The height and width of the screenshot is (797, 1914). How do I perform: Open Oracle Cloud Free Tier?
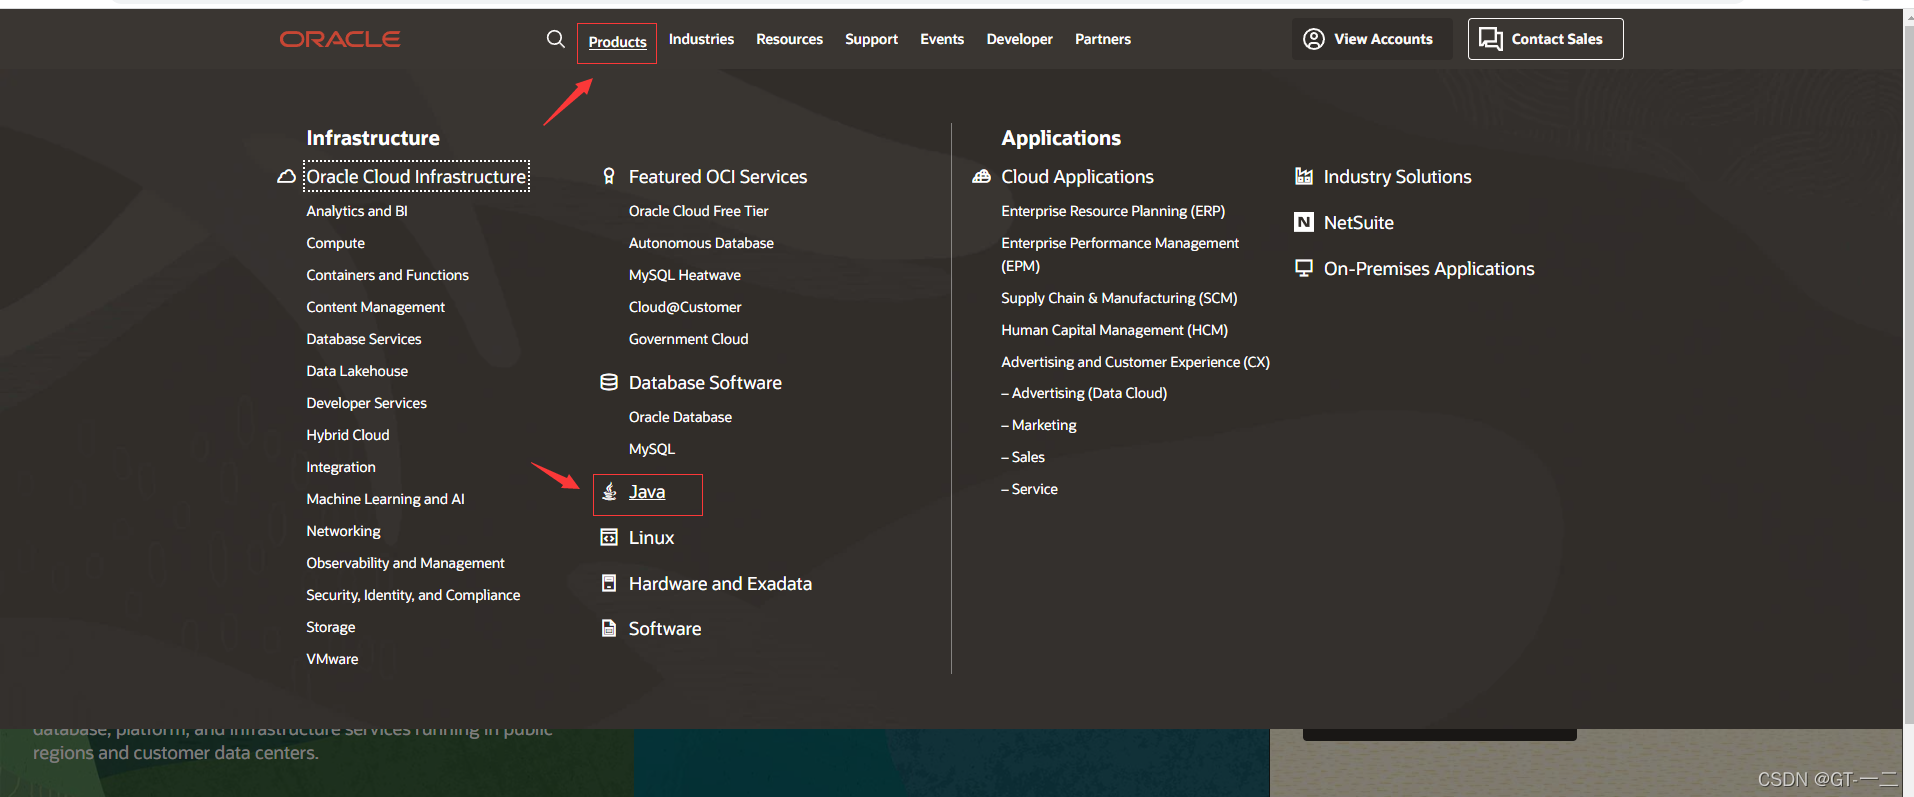pos(698,211)
